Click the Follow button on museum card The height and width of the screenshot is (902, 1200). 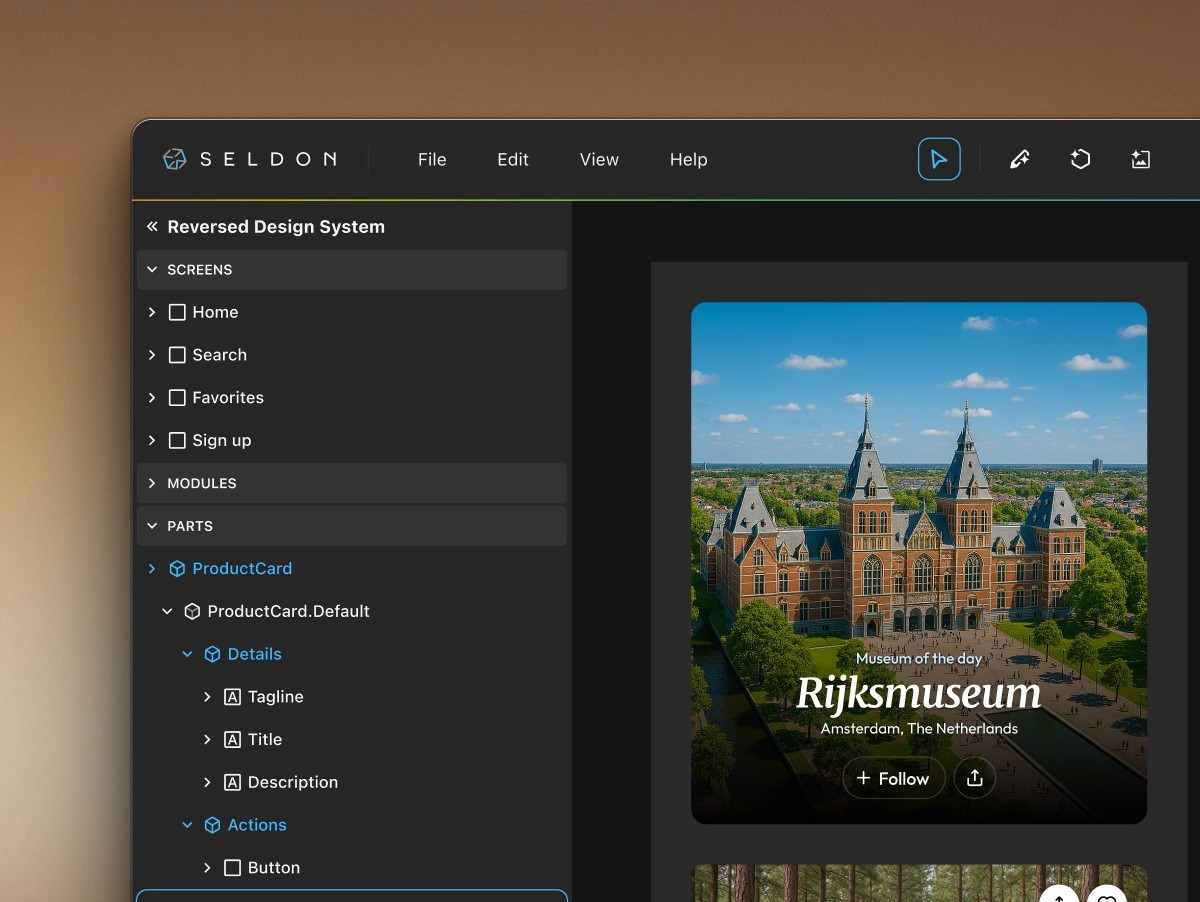(894, 778)
